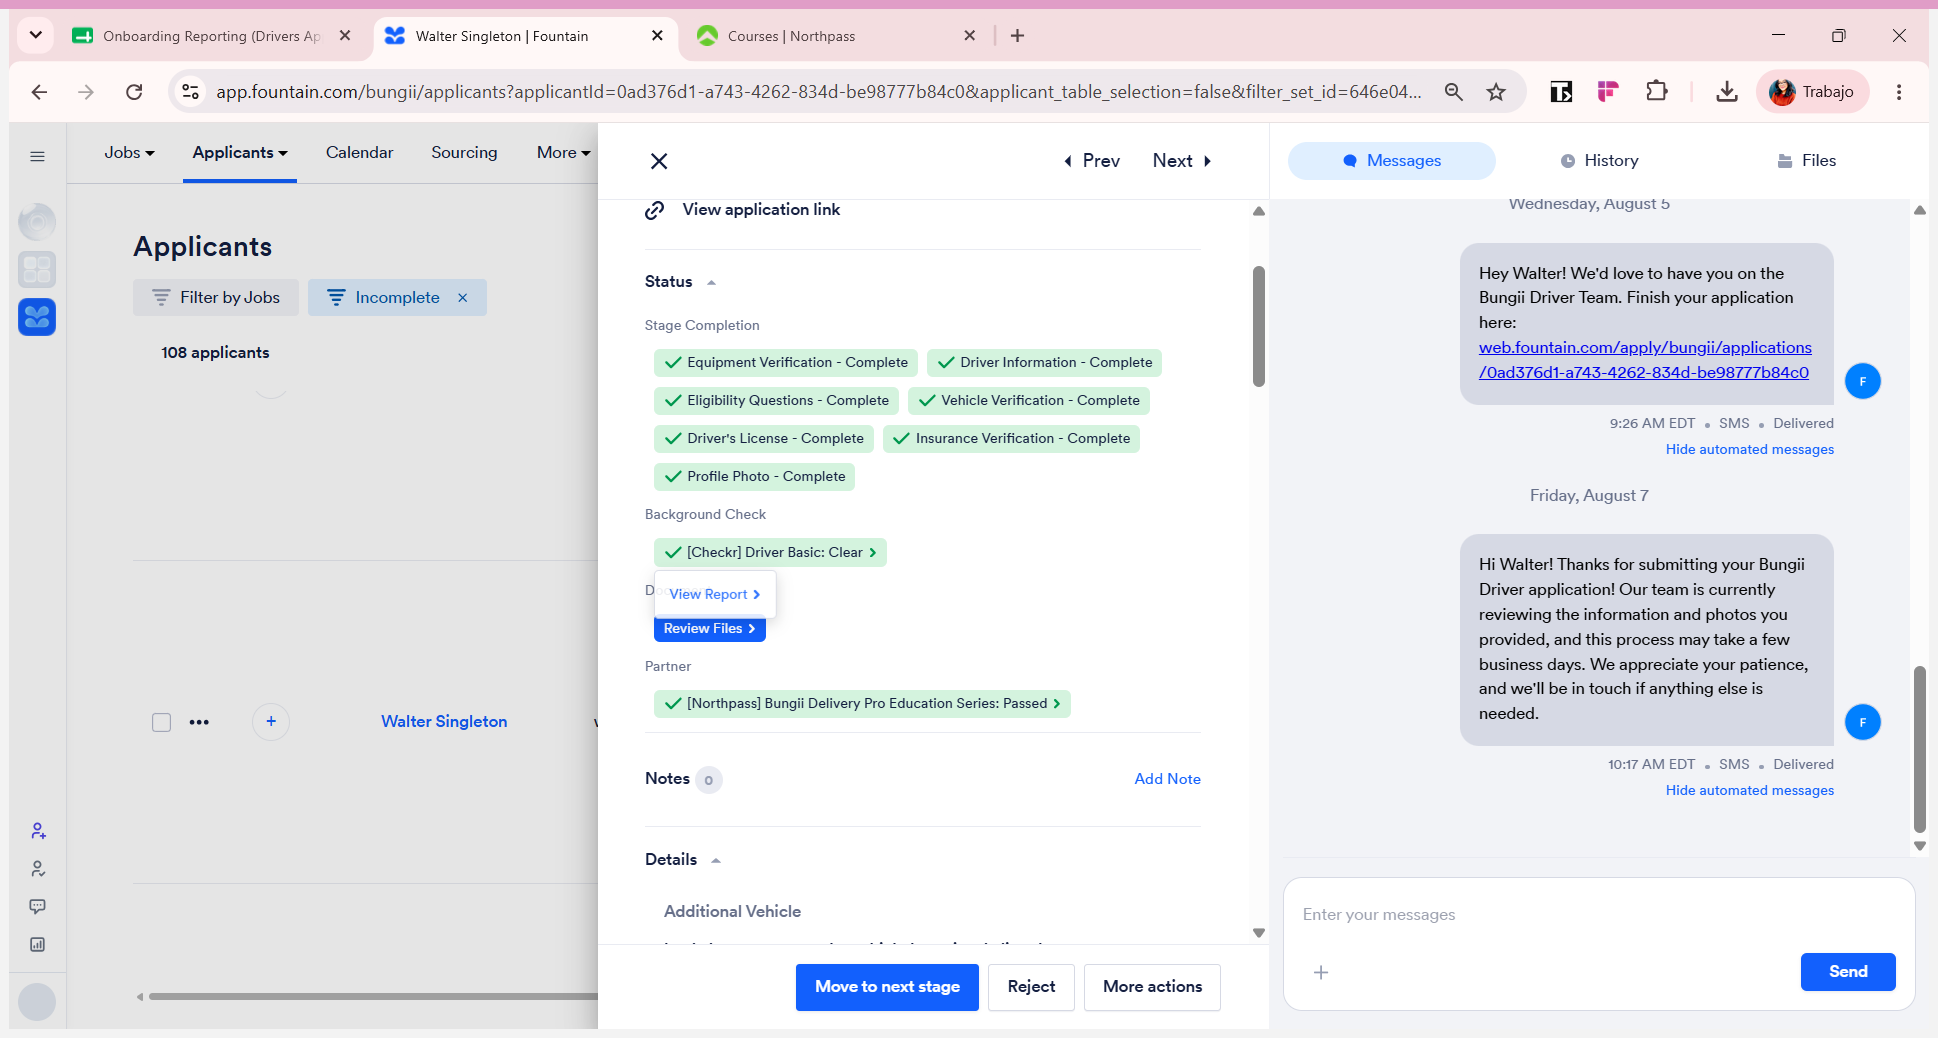Bookmark this page with the star icon

click(1496, 92)
